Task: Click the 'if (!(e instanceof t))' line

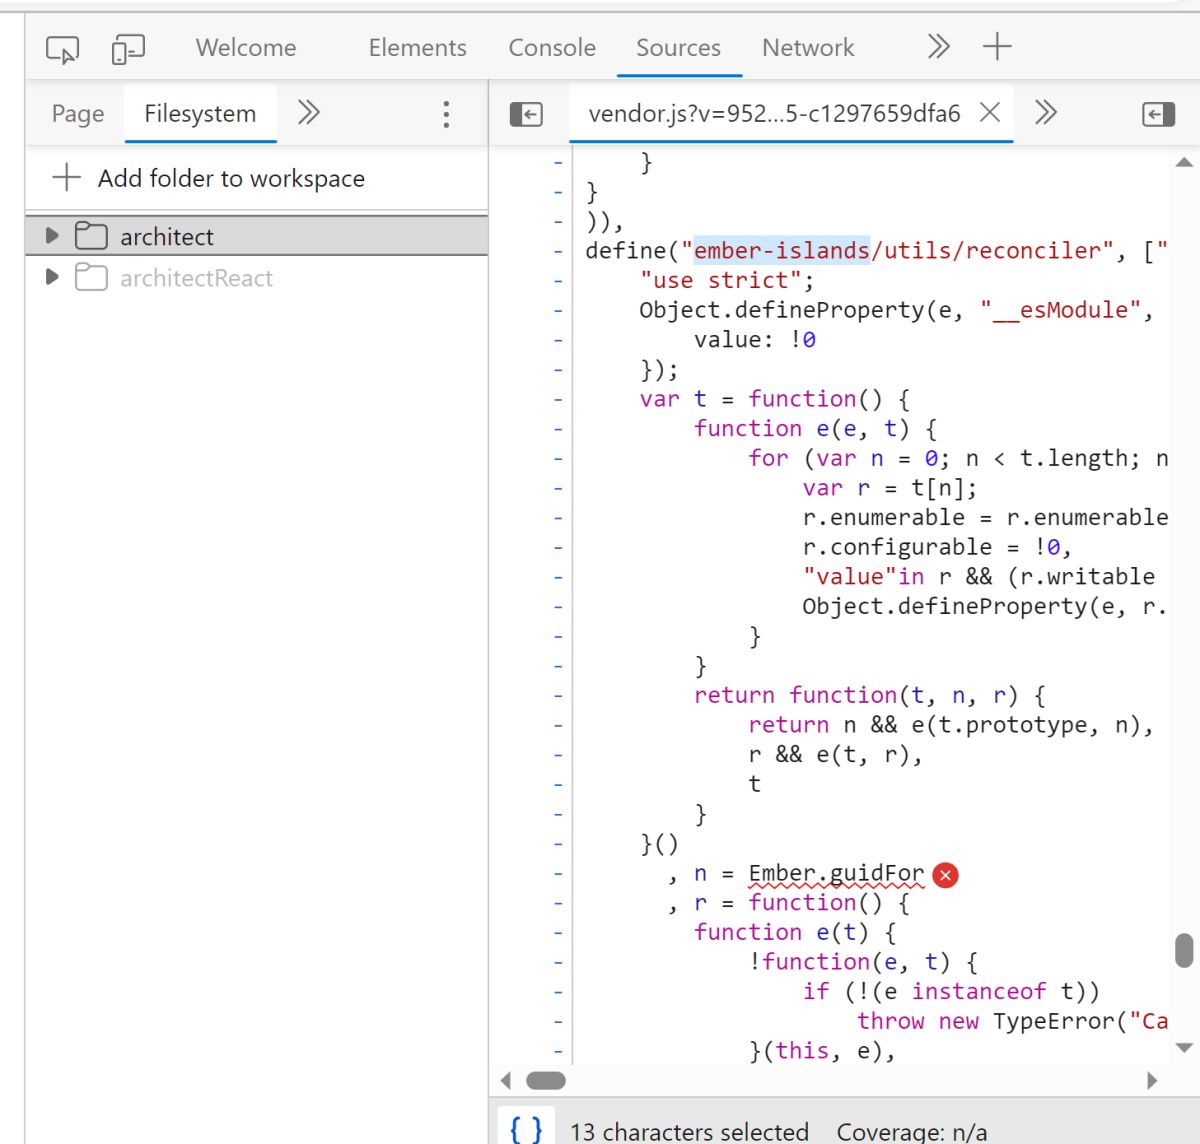Action: click(x=951, y=991)
